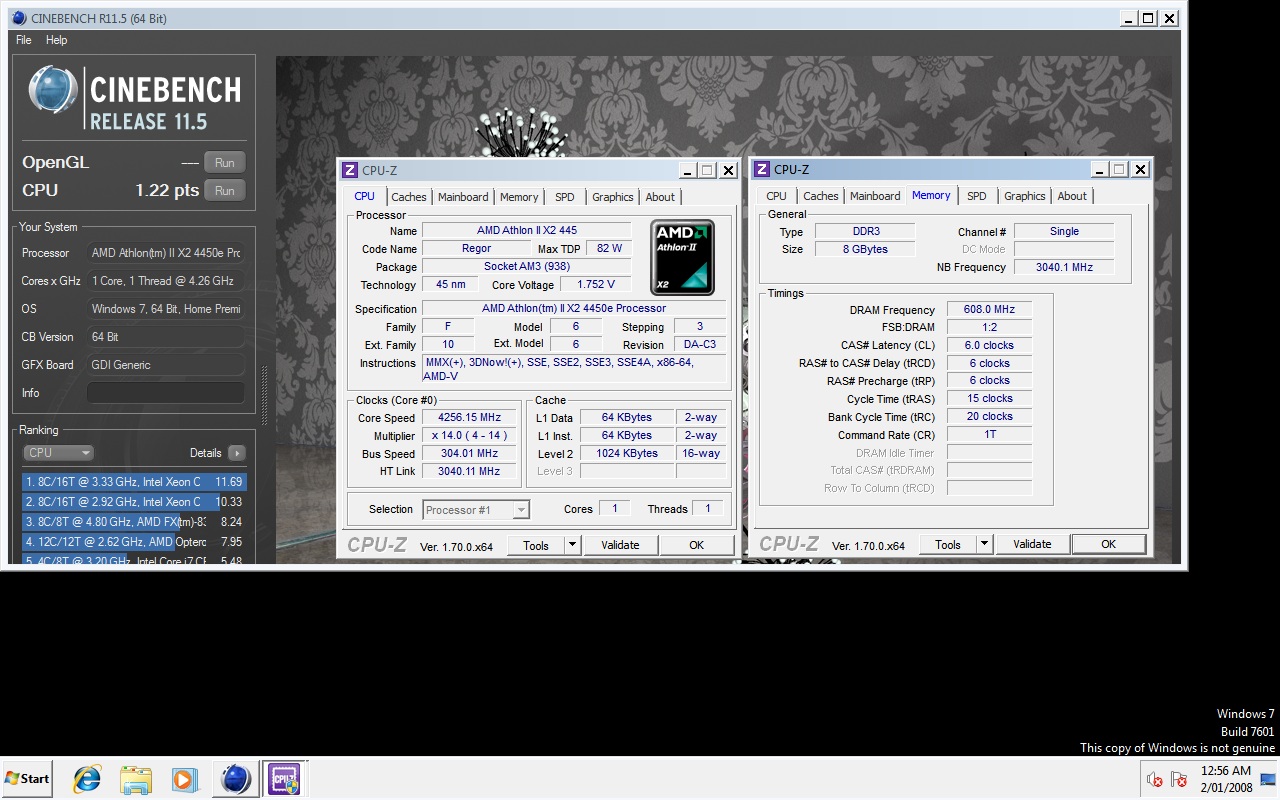This screenshot has height=800, width=1280.
Task: Launch Windows Media Player taskbar icon
Action: click(x=184, y=779)
